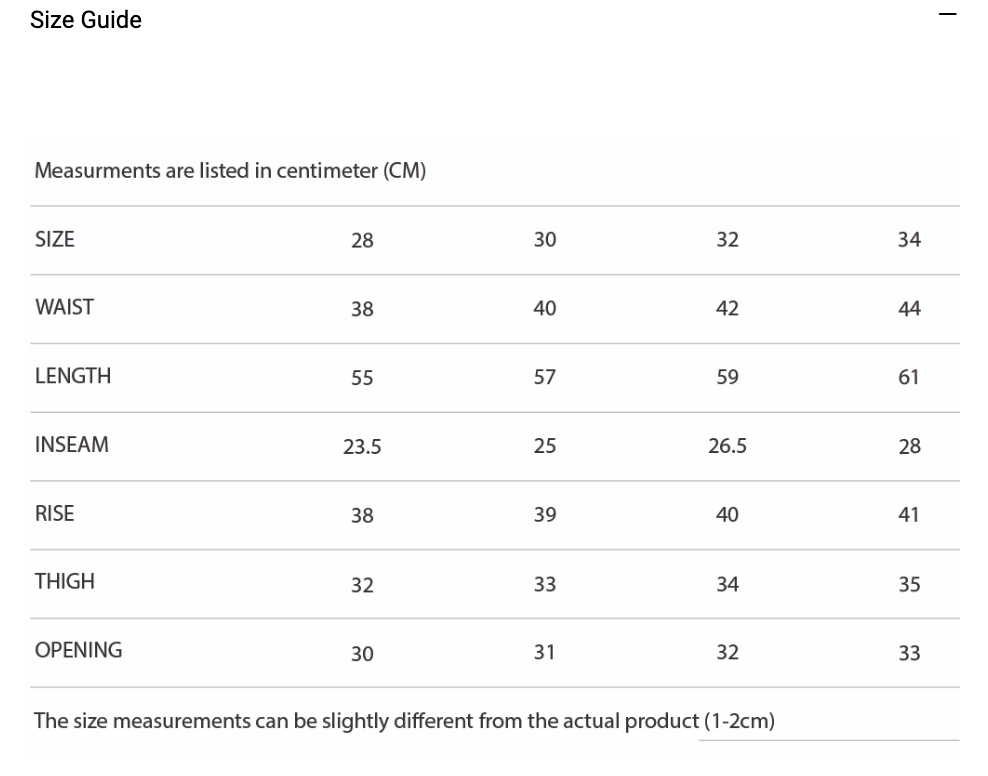Viewport: 988px width, 776px height.
Task: Click inseam value 26.5
Action: click(x=727, y=446)
